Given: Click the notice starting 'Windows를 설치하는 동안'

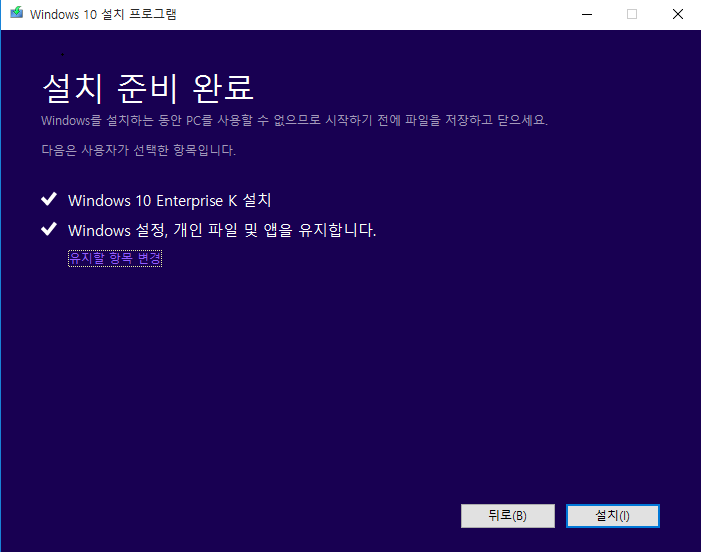Looking at the screenshot, I should tap(294, 120).
